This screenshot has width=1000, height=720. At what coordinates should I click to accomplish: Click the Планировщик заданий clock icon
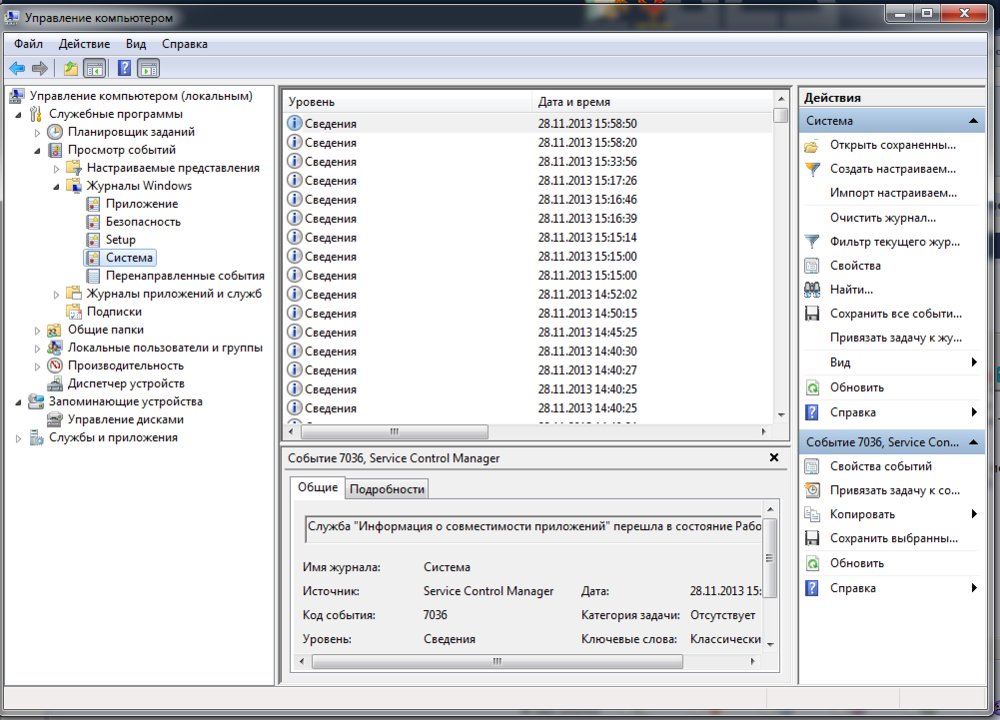55,132
